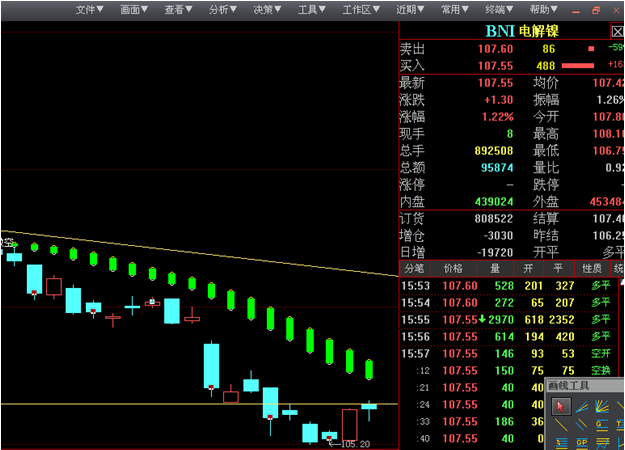625x450 pixels.
Task: Select the :33 tick row with volume 186
Action: click(472, 421)
